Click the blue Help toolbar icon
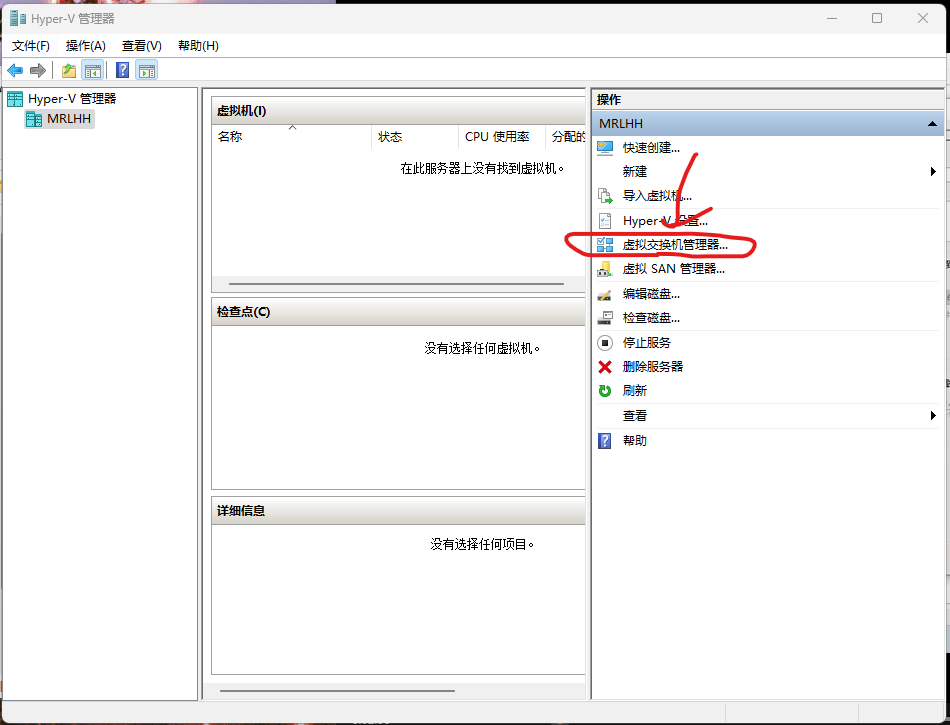 pos(122,71)
